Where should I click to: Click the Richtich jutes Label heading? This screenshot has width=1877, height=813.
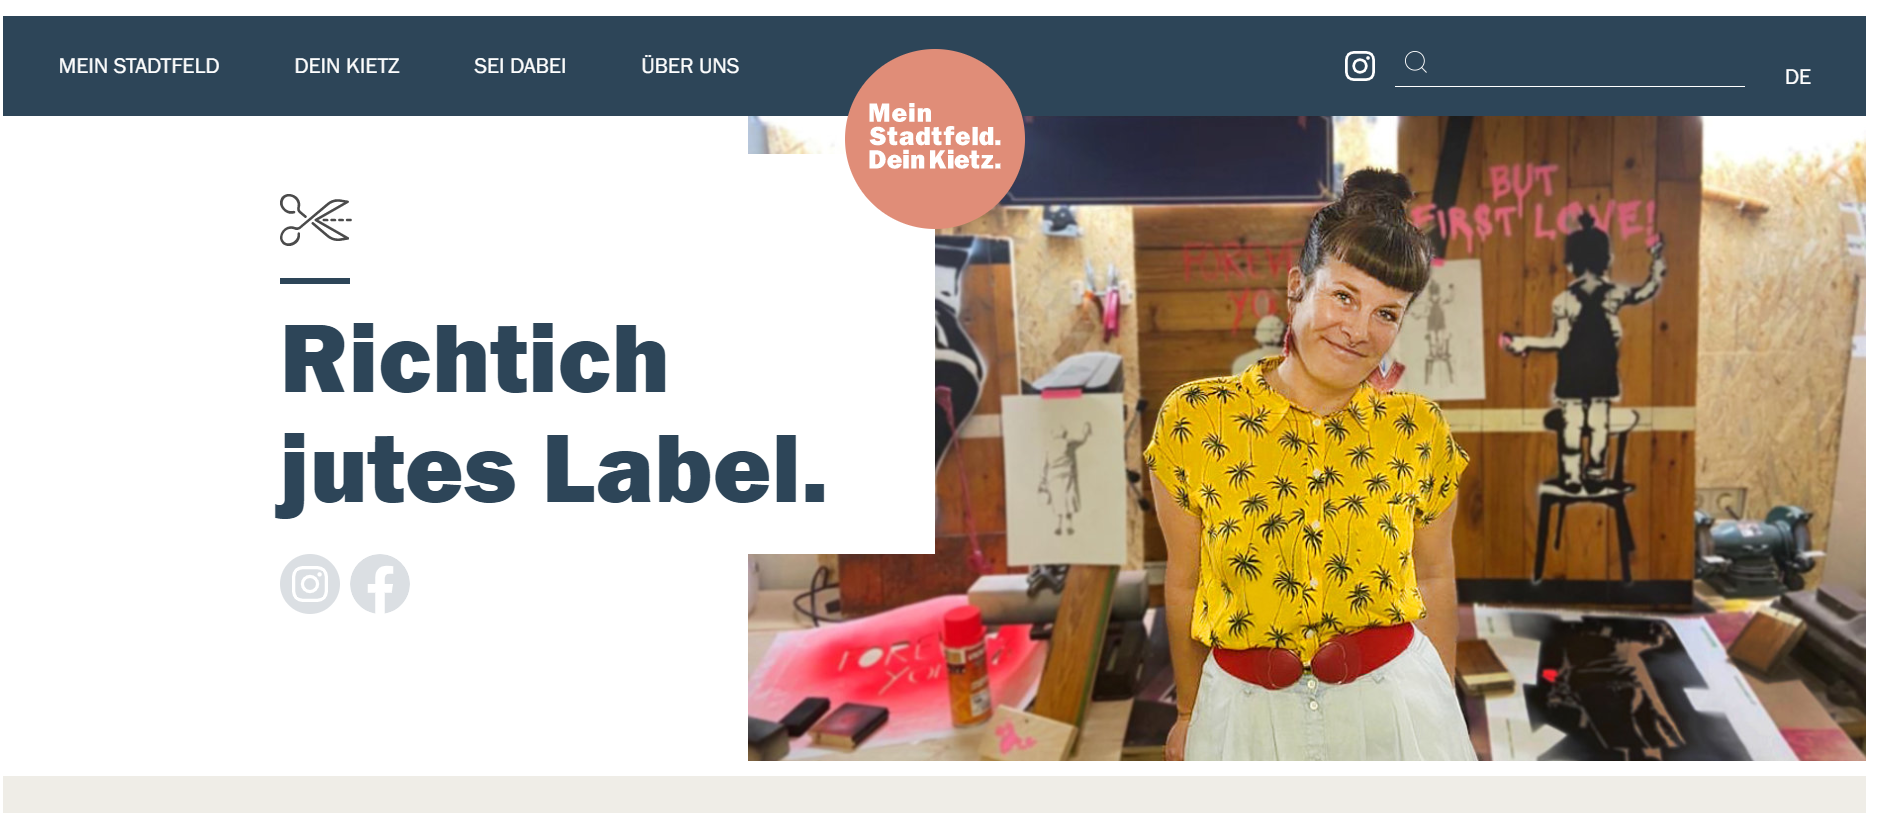[x=554, y=414]
